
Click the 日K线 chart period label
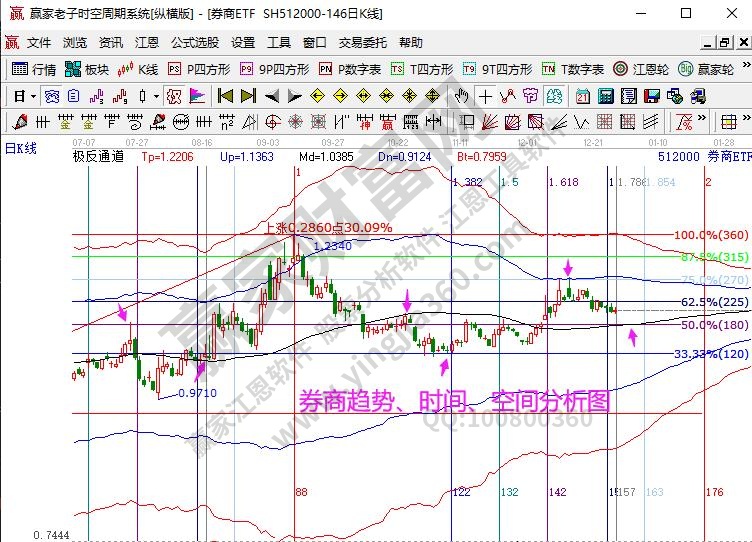[20, 148]
